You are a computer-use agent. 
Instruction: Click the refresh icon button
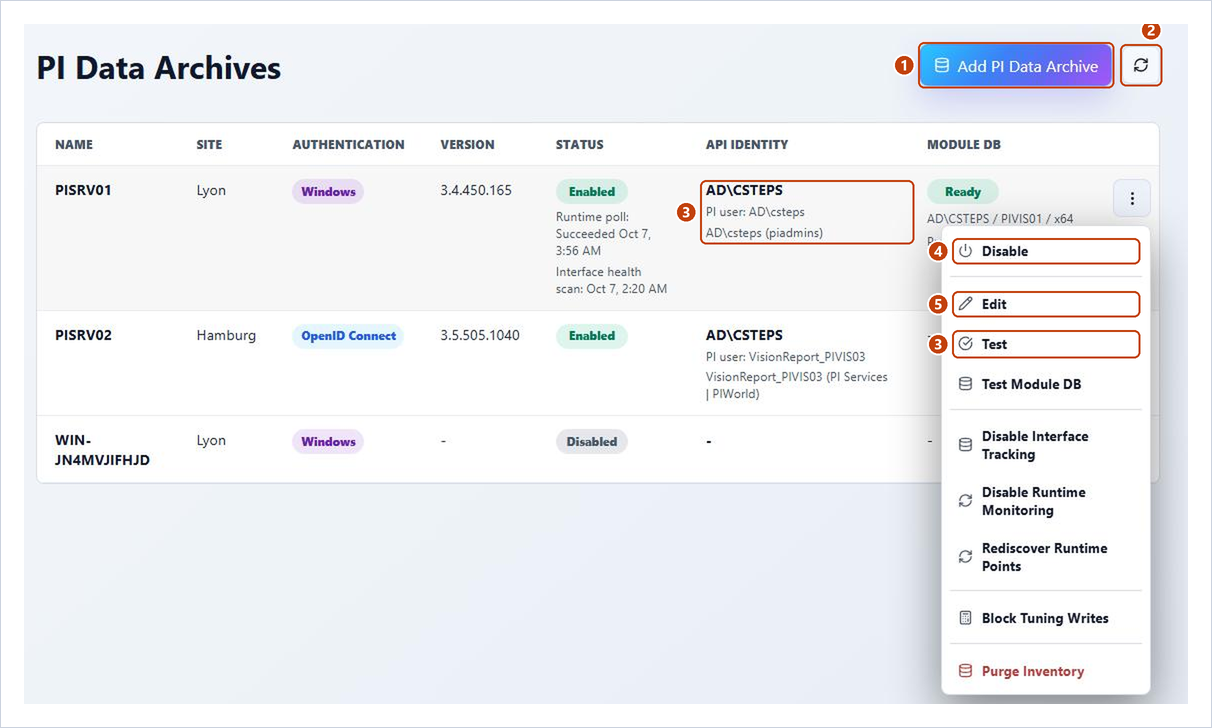click(x=1141, y=66)
